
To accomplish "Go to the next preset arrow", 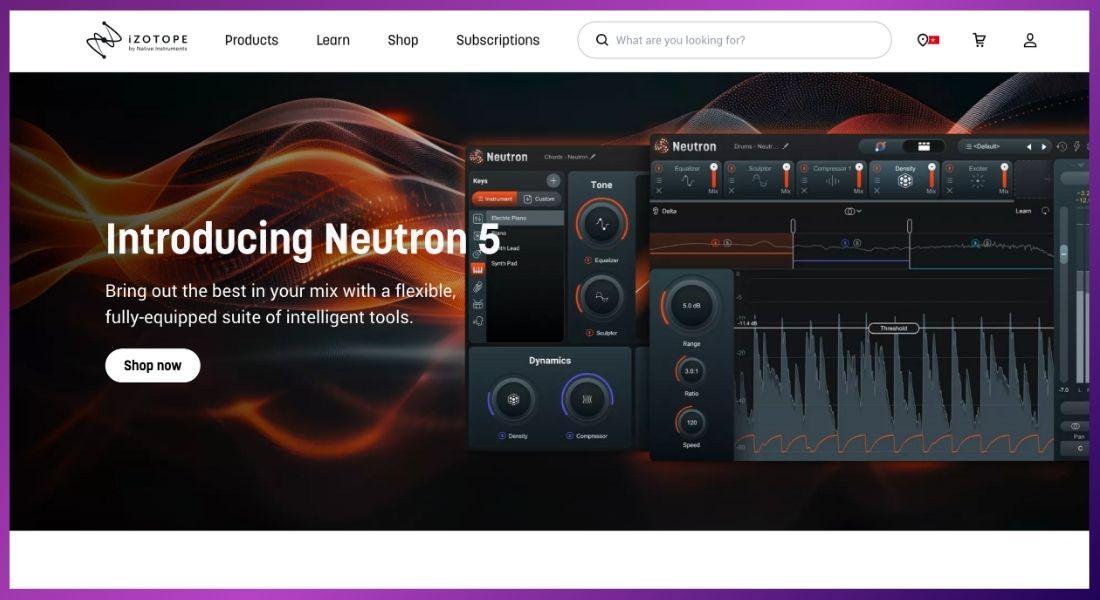I will [x=1044, y=147].
